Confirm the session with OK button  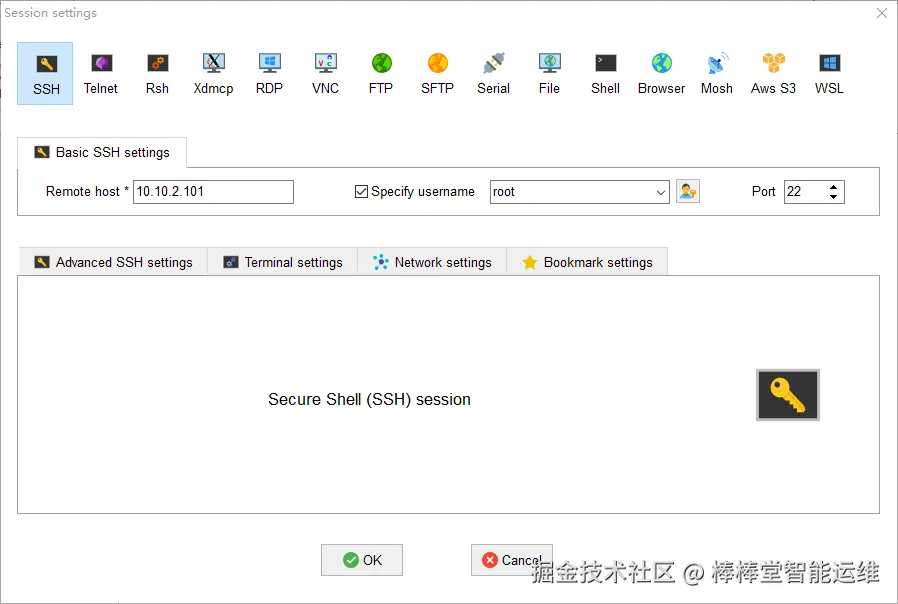[362, 560]
